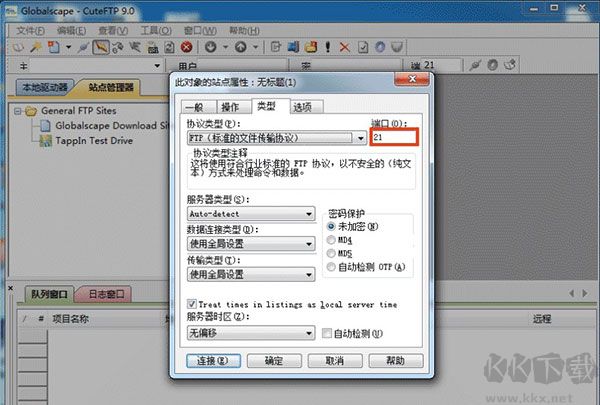Screen dimensions: 600x405
Task: Click the blue Folder view toolbar icon
Action: pyautogui.click(x=293, y=47)
